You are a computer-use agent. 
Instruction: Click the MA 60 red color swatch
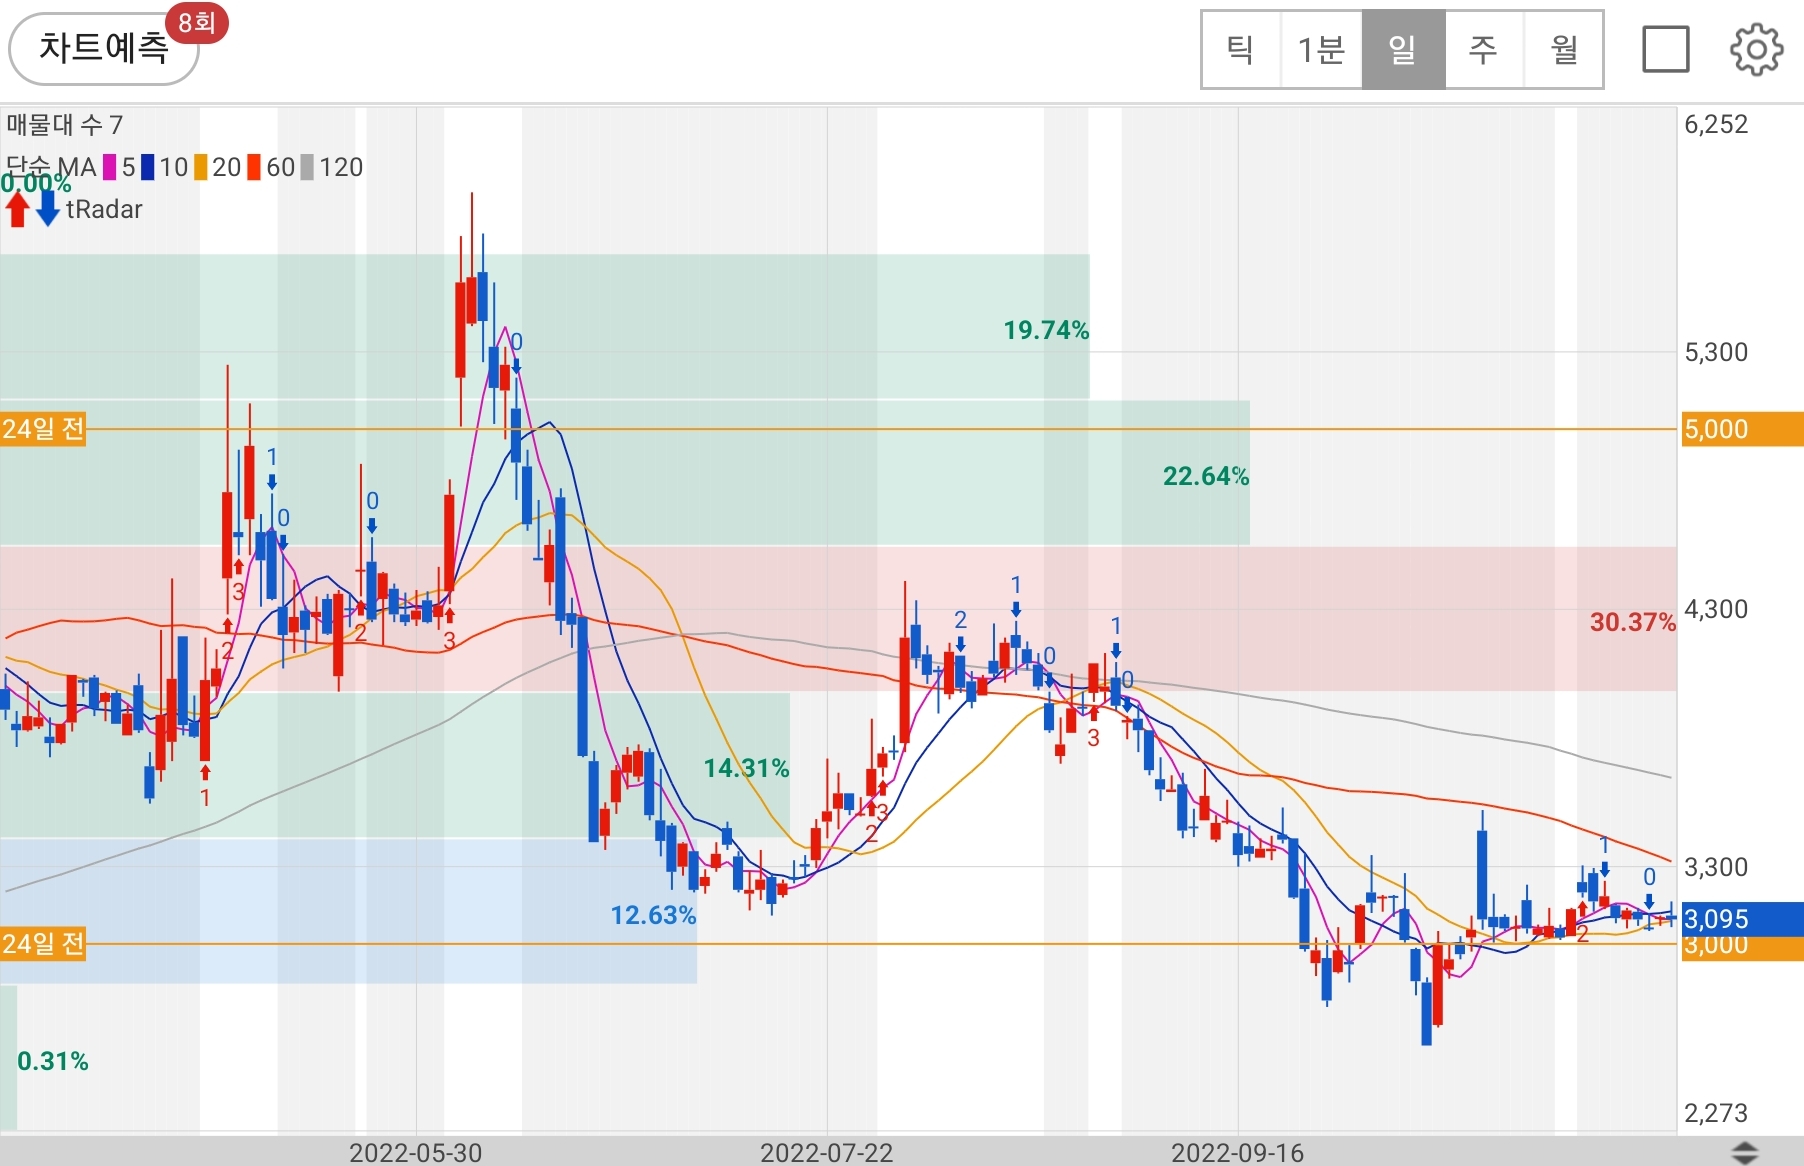point(254,167)
